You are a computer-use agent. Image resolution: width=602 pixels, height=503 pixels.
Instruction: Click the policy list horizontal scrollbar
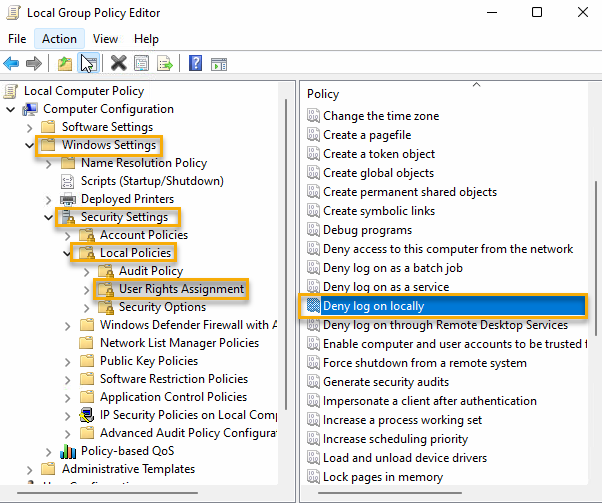[390, 493]
